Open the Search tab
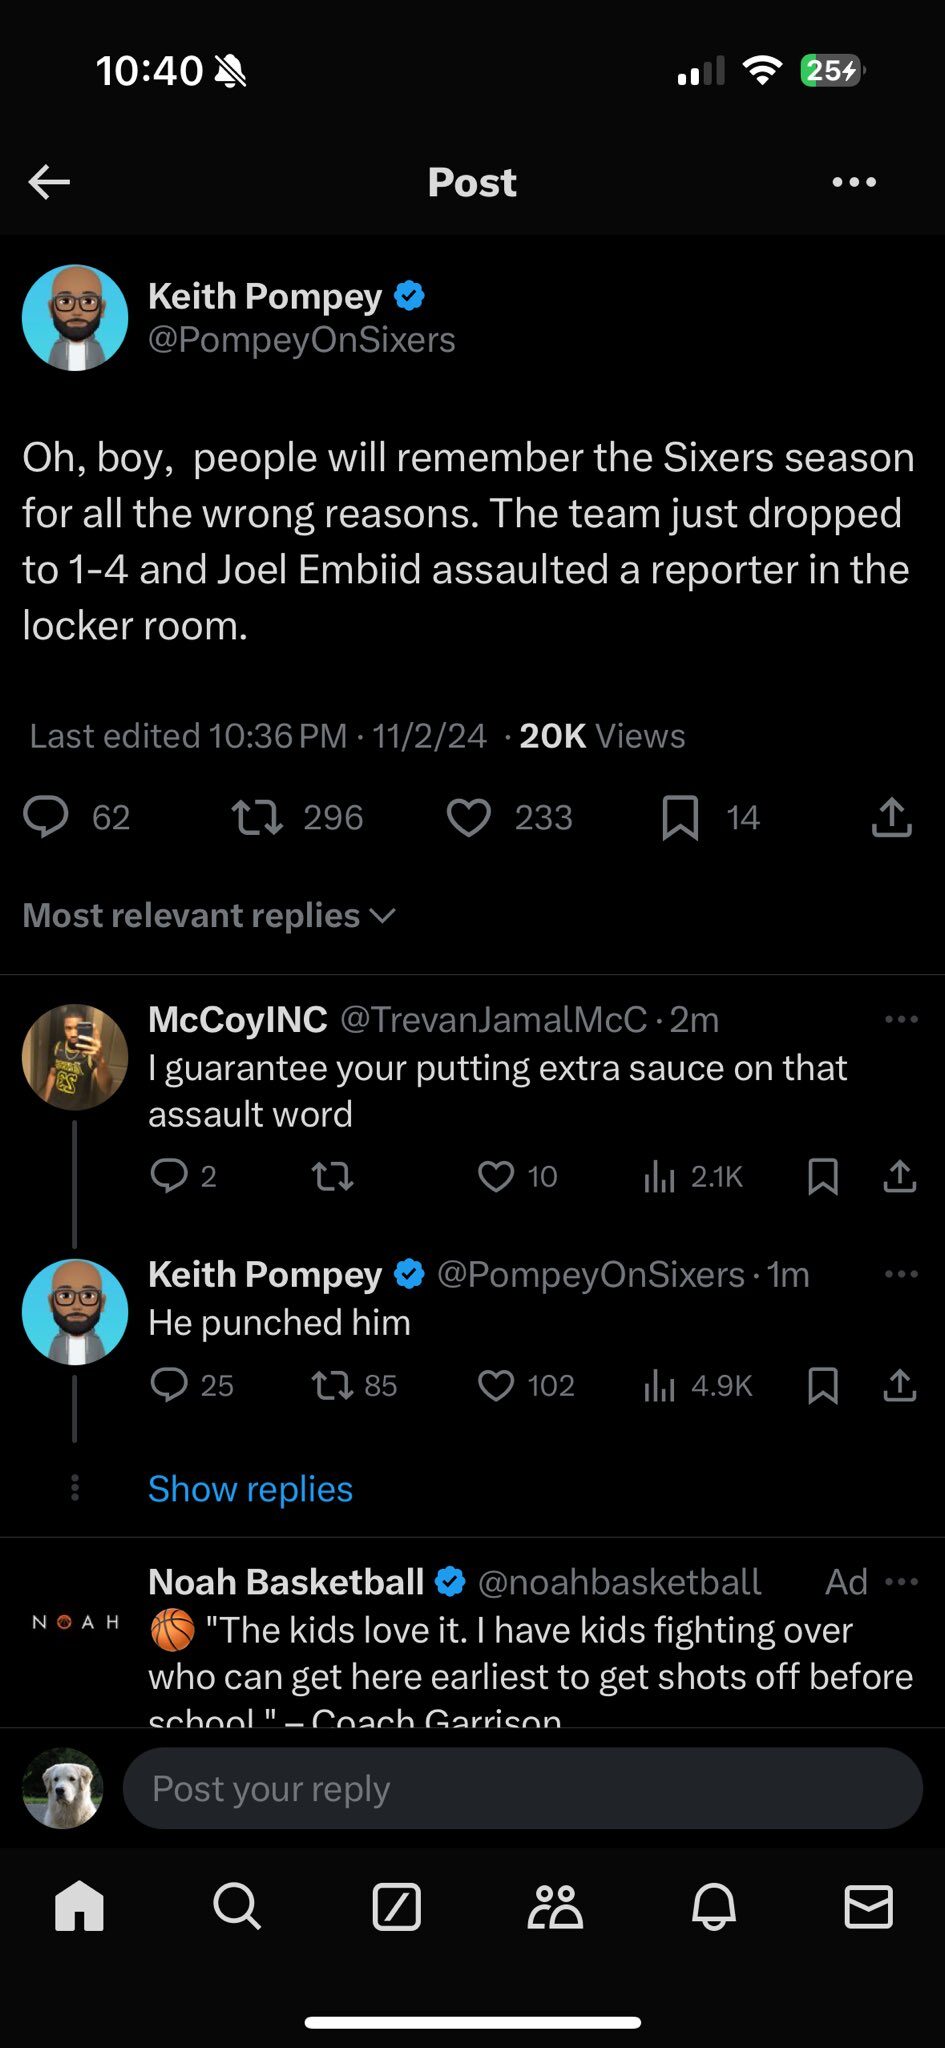This screenshot has height=2048, width=945. (237, 1906)
